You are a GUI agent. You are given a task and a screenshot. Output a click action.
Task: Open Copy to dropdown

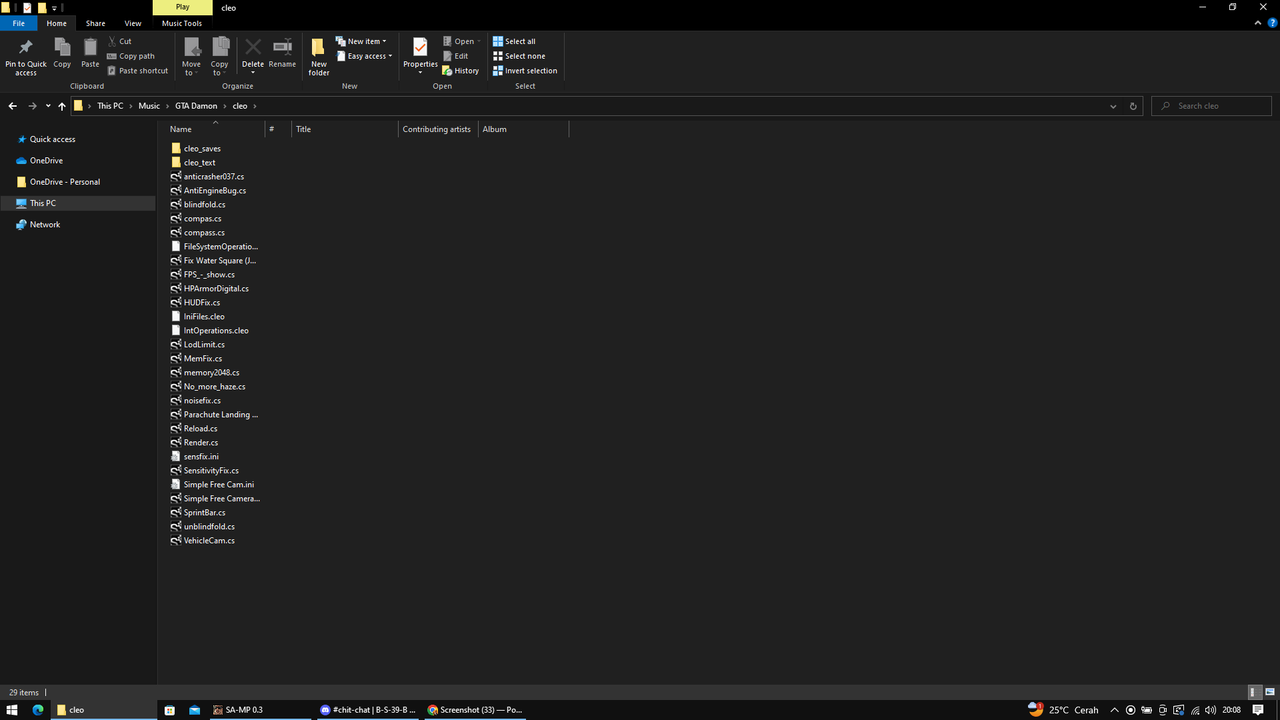[220, 57]
